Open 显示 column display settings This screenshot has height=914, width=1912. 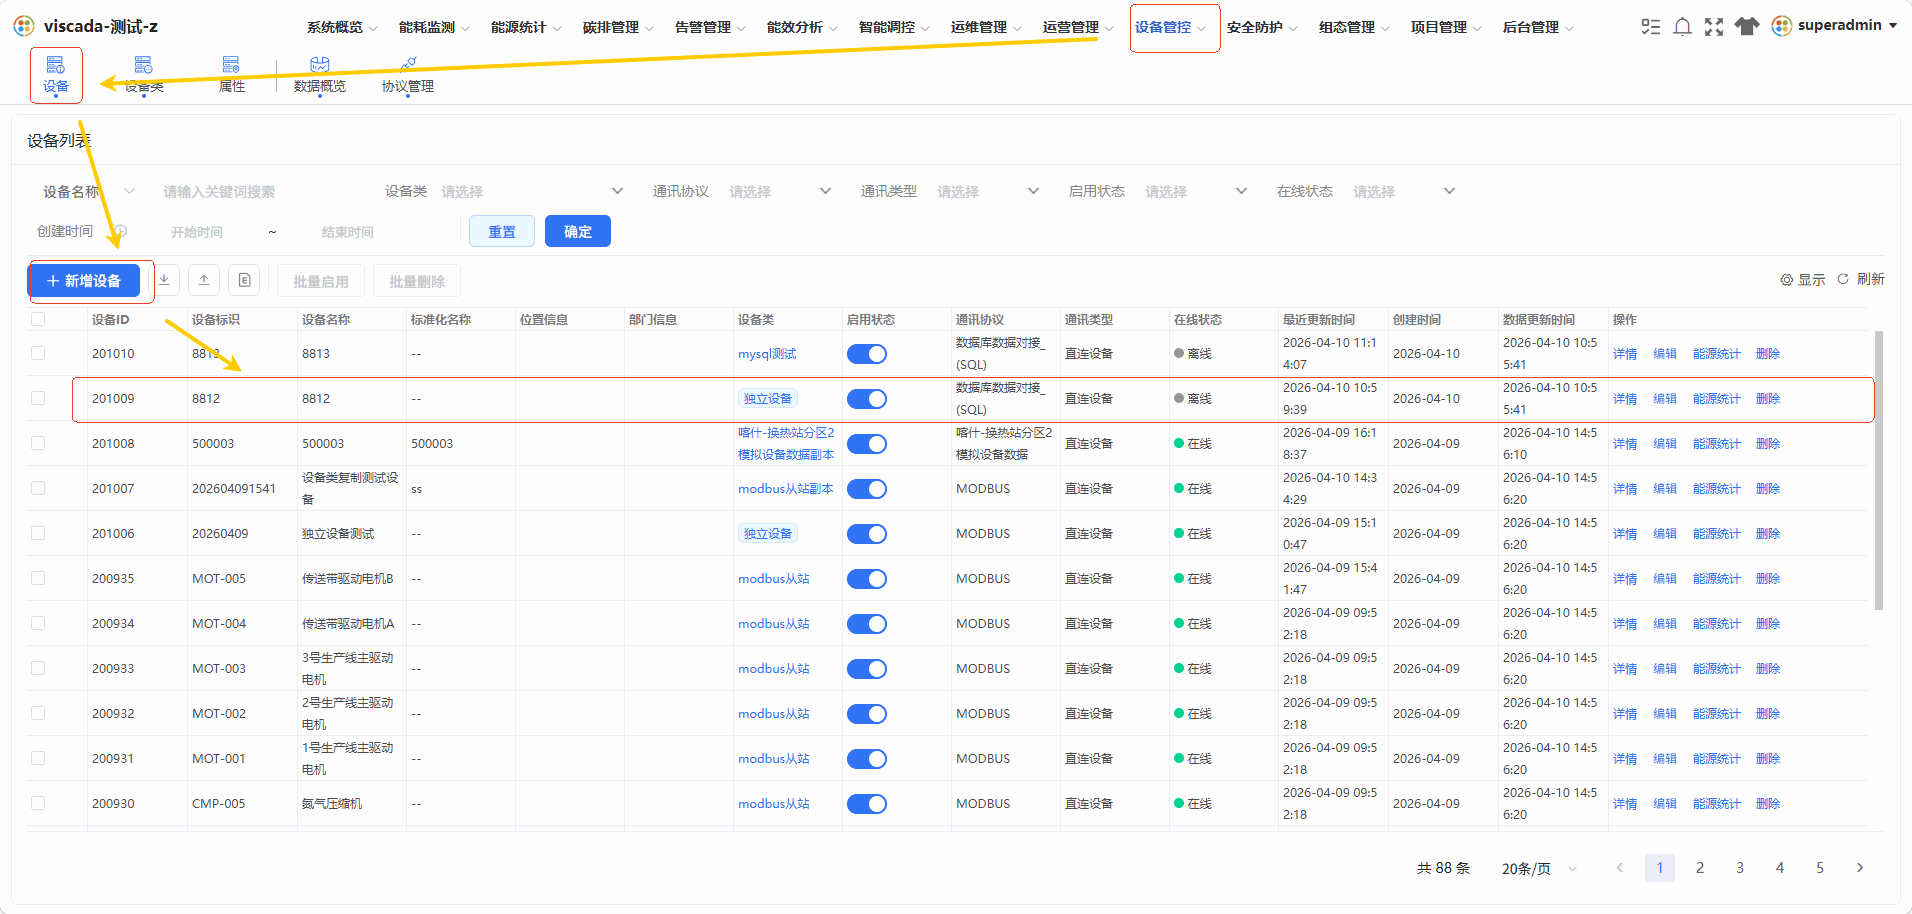[x=1802, y=280]
